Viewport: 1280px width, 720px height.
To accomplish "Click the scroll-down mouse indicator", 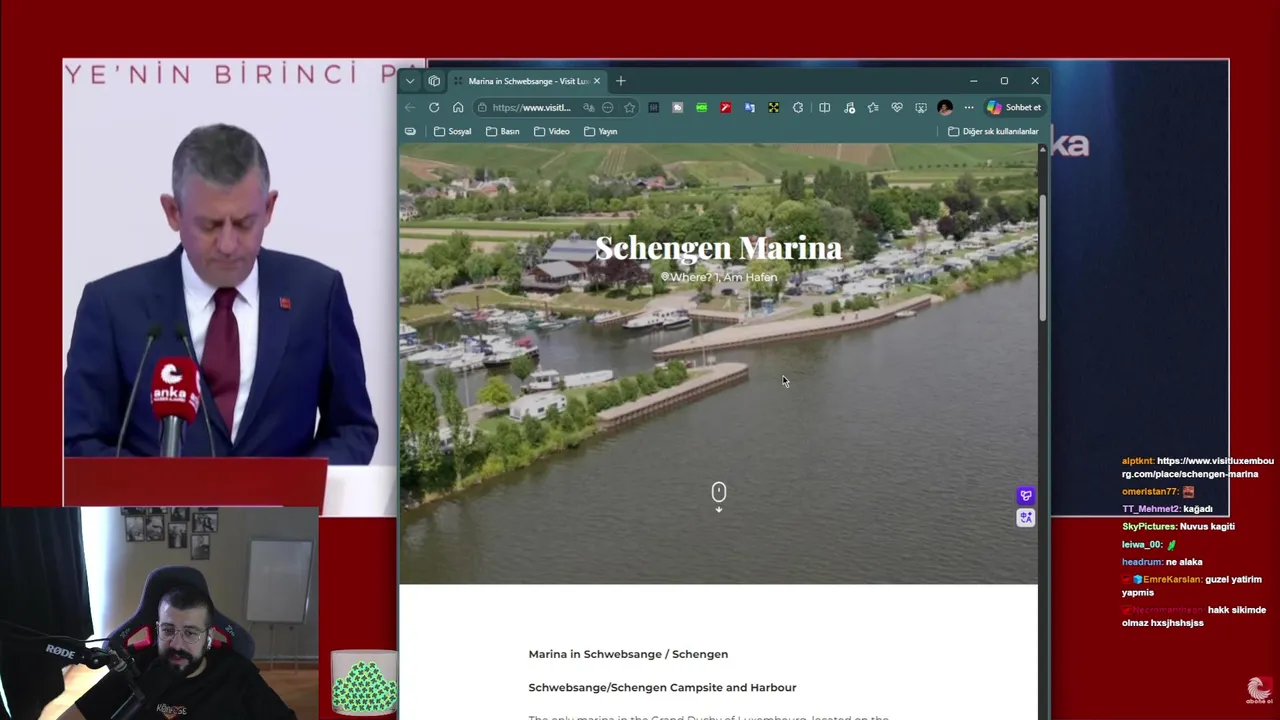I will click(x=719, y=495).
